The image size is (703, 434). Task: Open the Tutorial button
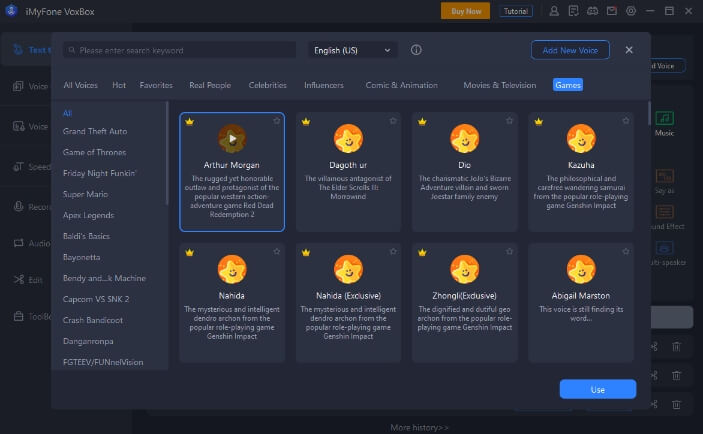(x=516, y=11)
